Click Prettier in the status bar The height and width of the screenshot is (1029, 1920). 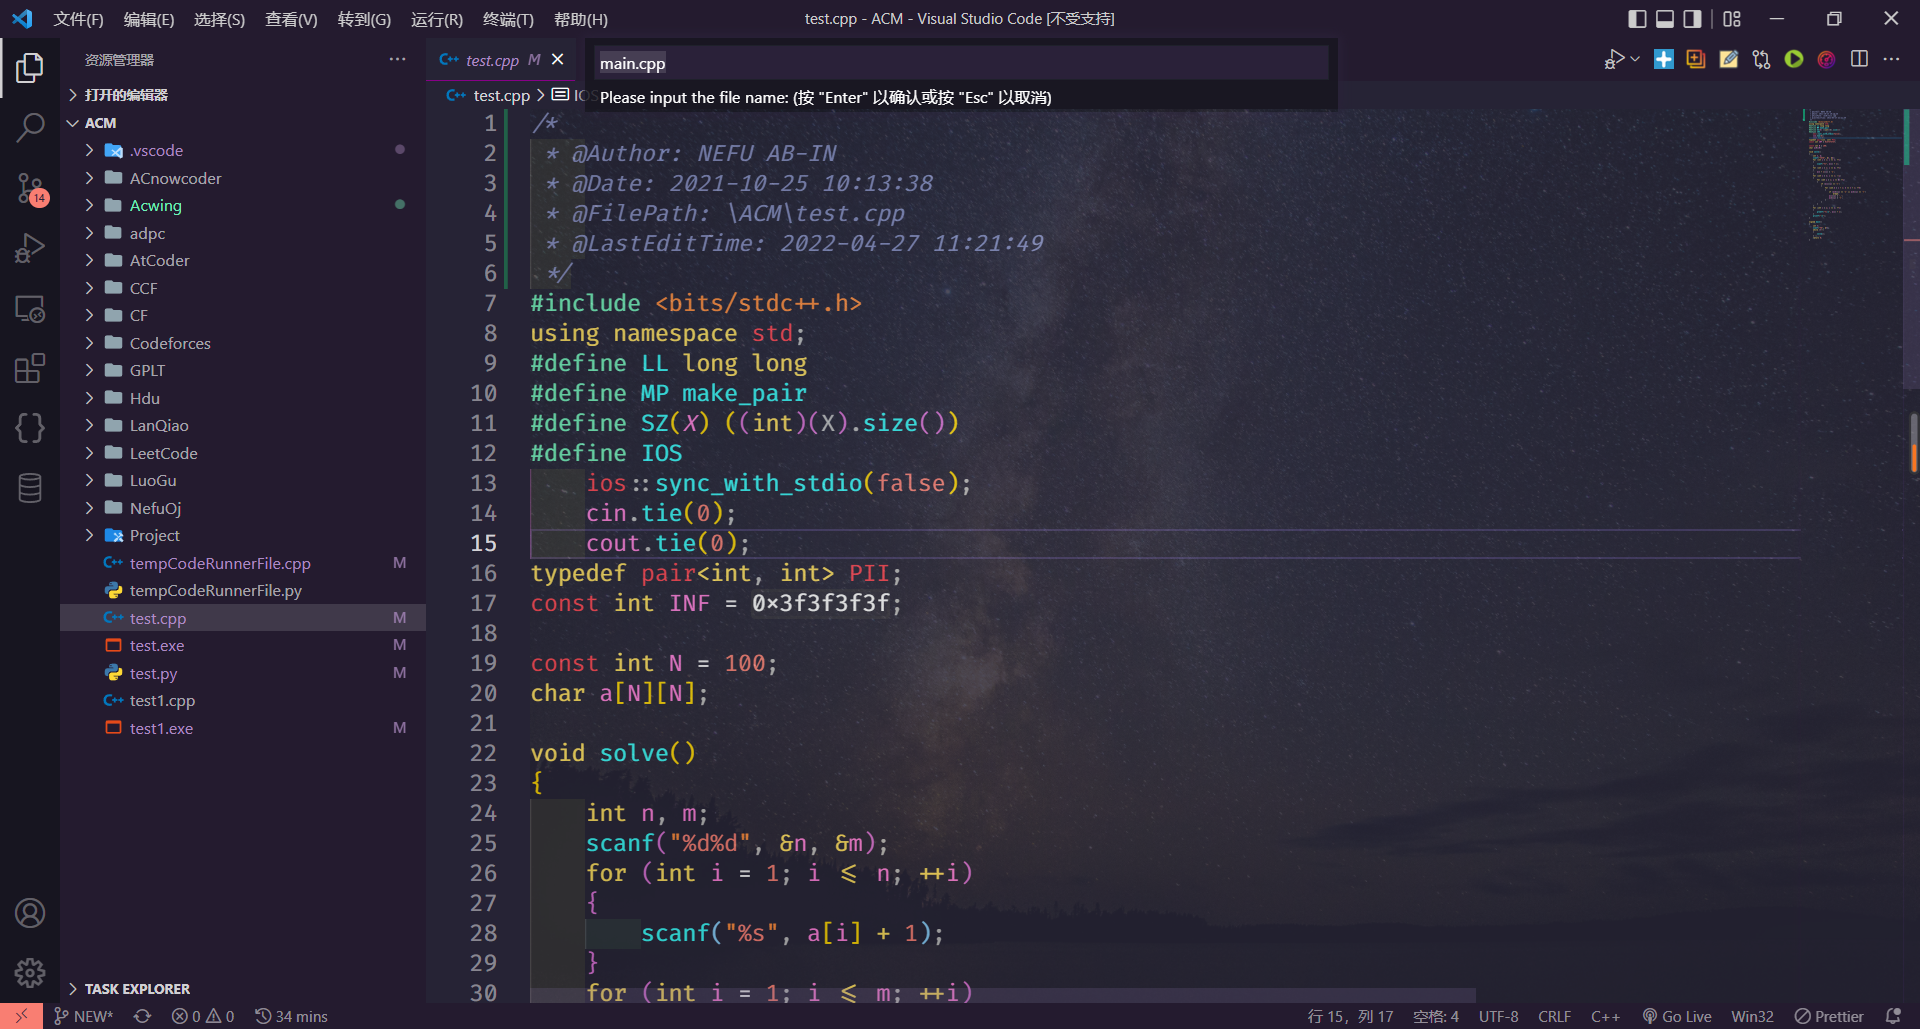(1829, 1016)
